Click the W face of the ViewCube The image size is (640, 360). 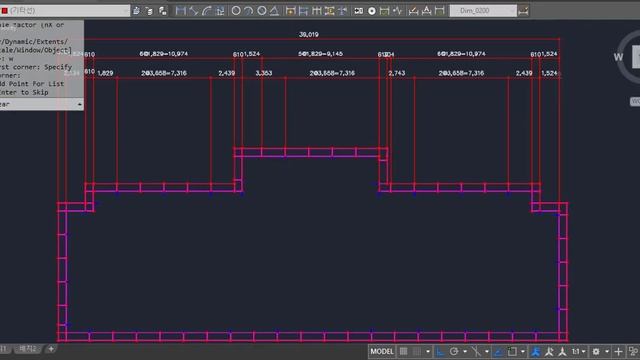pyautogui.click(x=618, y=57)
